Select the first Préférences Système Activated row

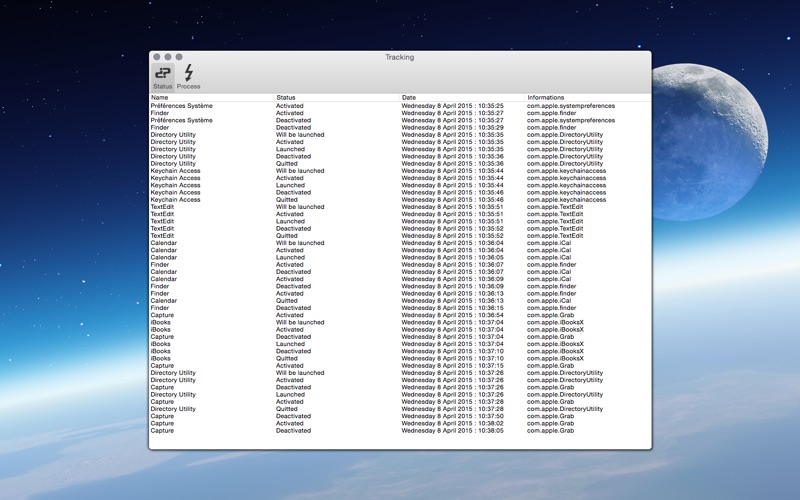(400, 106)
